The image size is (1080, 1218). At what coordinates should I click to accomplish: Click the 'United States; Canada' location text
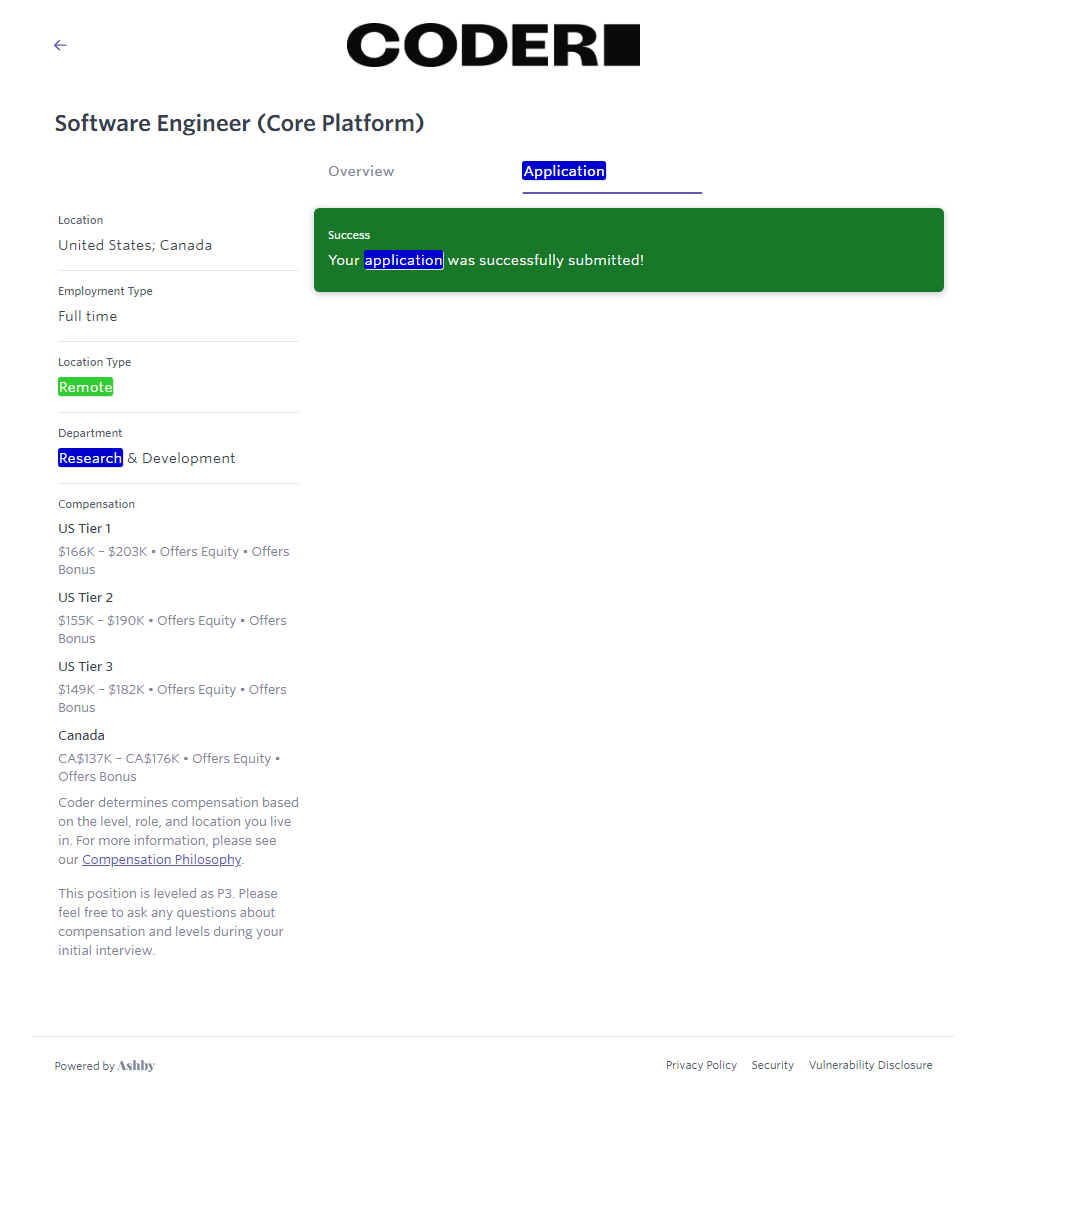click(135, 245)
